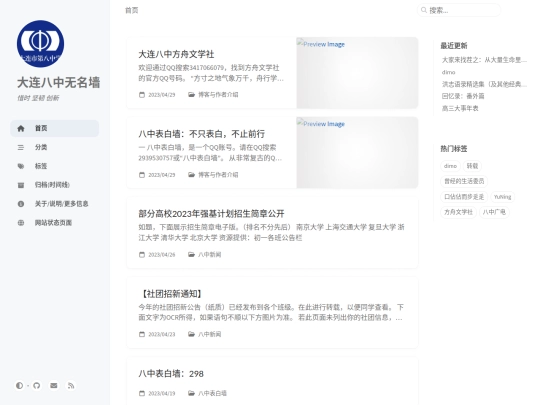Open the RSS feed icon
Viewport: 540px width, 405px height.
coord(71,385)
